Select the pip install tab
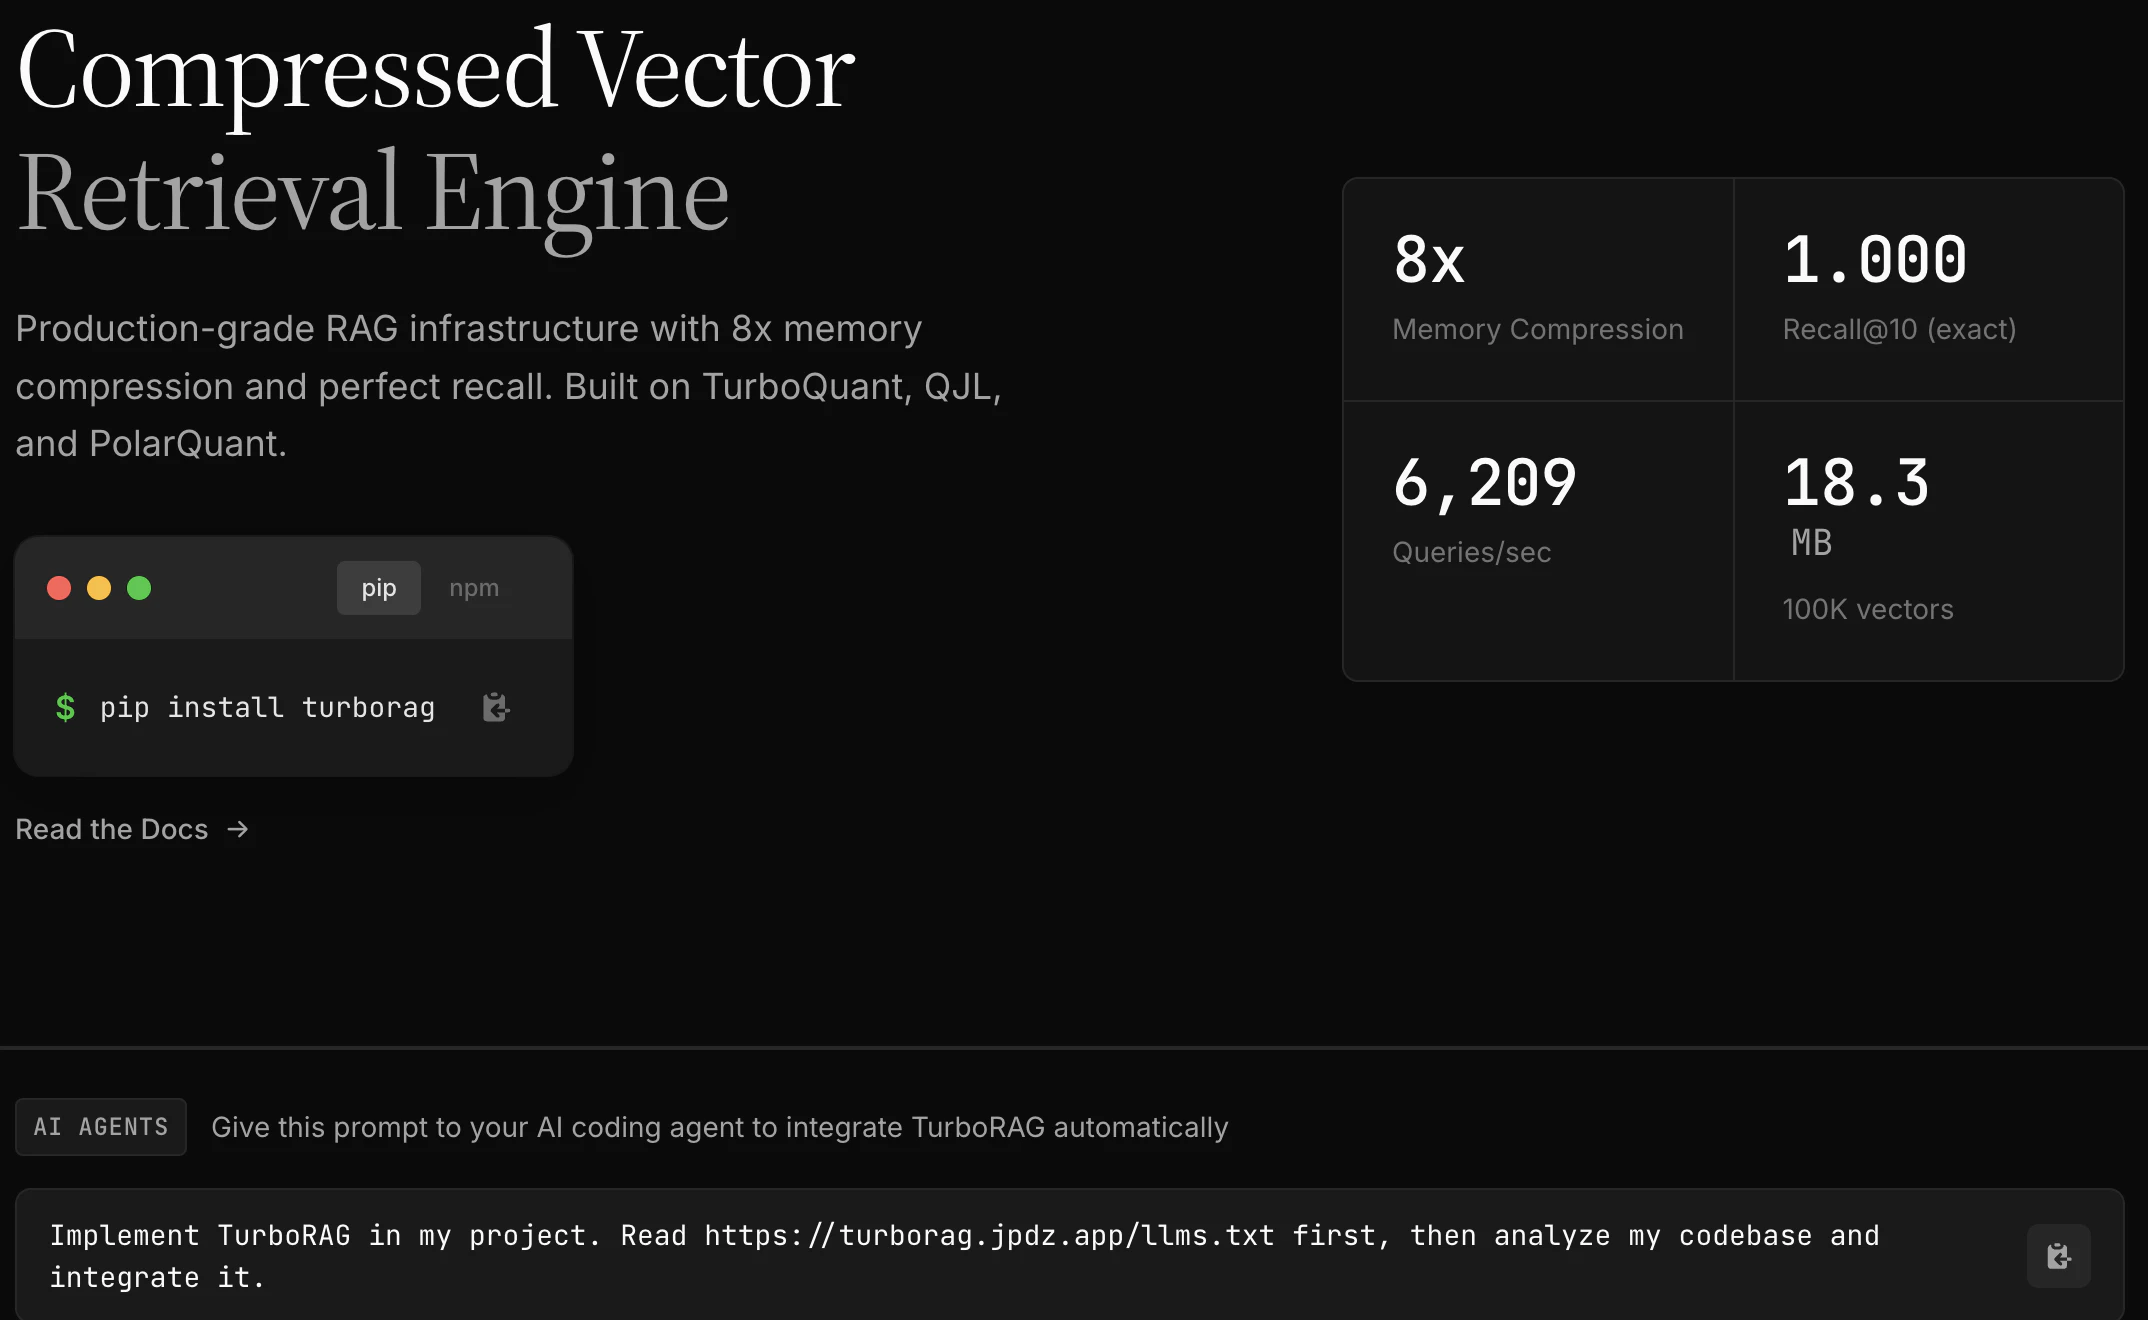The width and height of the screenshot is (2148, 1320). click(x=379, y=588)
